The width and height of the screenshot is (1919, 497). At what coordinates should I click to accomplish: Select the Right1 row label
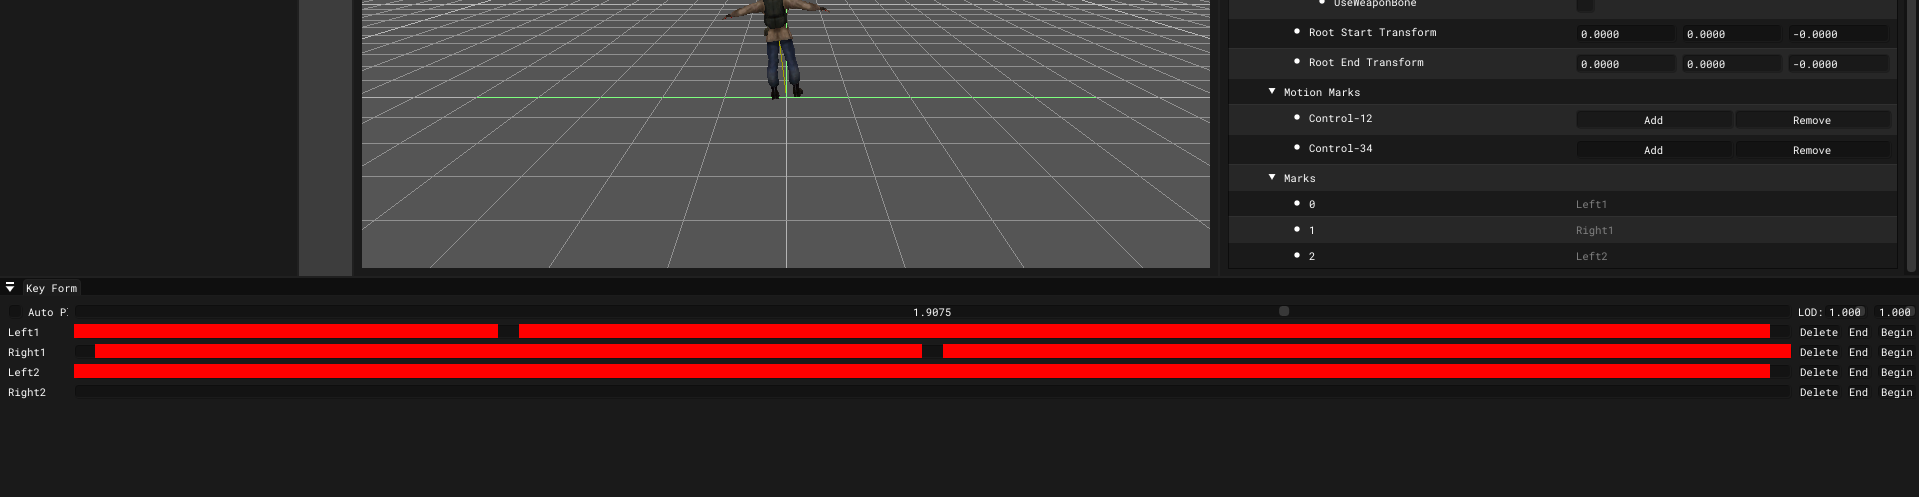pyautogui.click(x=27, y=352)
